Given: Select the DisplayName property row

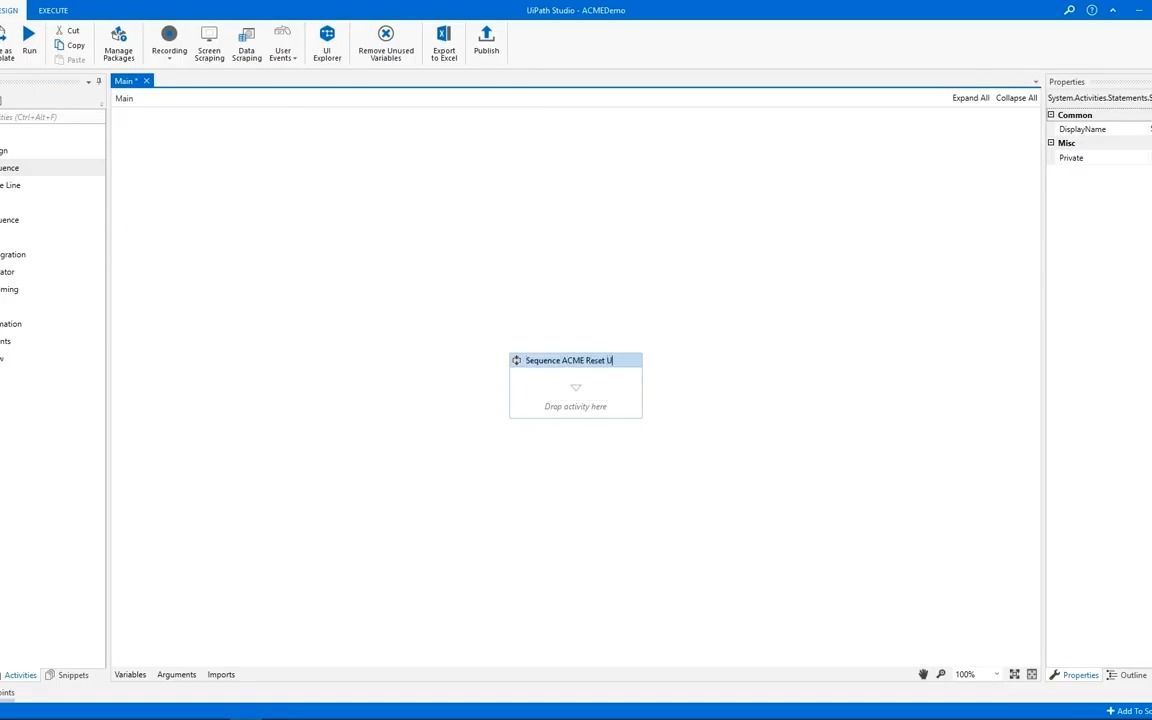Looking at the screenshot, I should click(x=1100, y=129).
